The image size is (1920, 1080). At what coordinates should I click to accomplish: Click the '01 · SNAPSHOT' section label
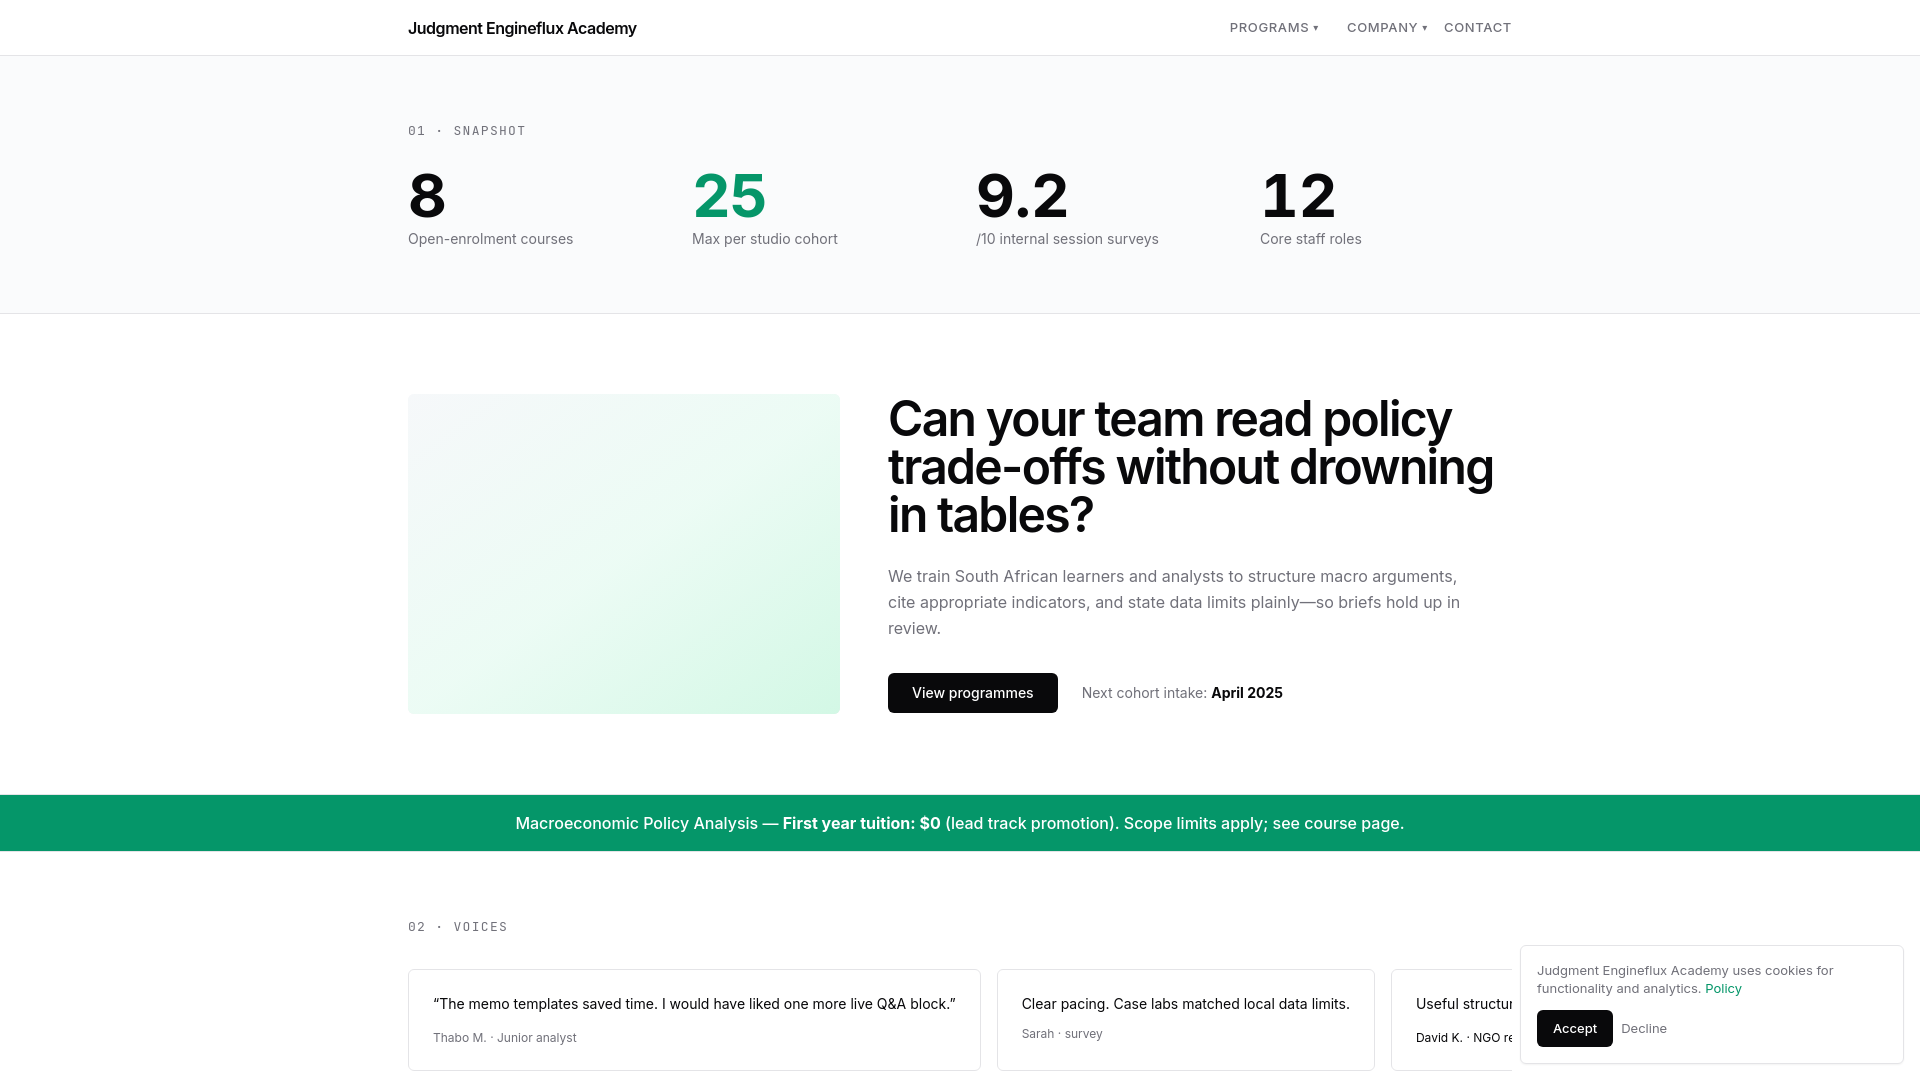click(467, 131)
